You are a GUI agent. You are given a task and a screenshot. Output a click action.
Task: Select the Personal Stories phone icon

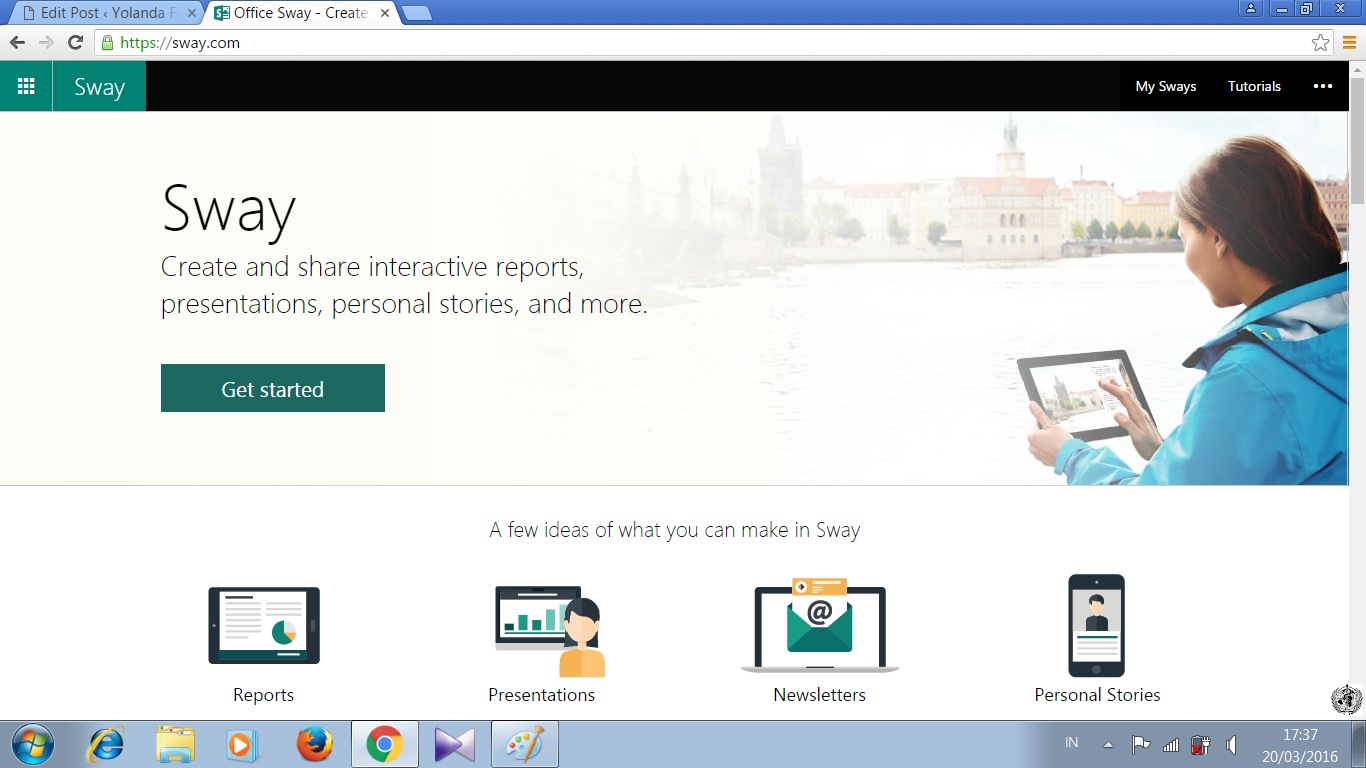(x=1096, y=625)
